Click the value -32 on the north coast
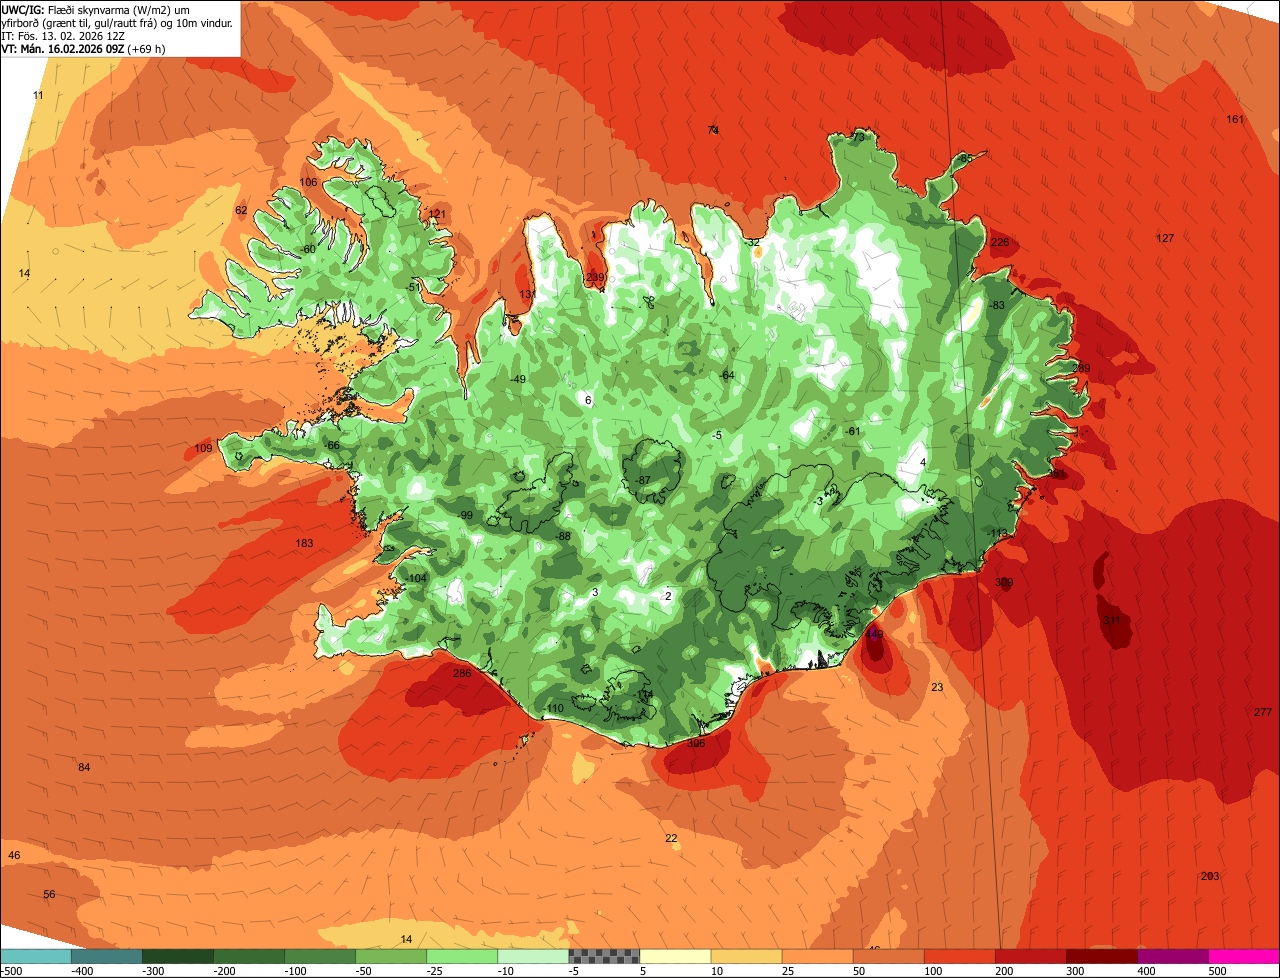Image resolution: width=1280 pixels, height=978 pixels. (x=752, y=243)
